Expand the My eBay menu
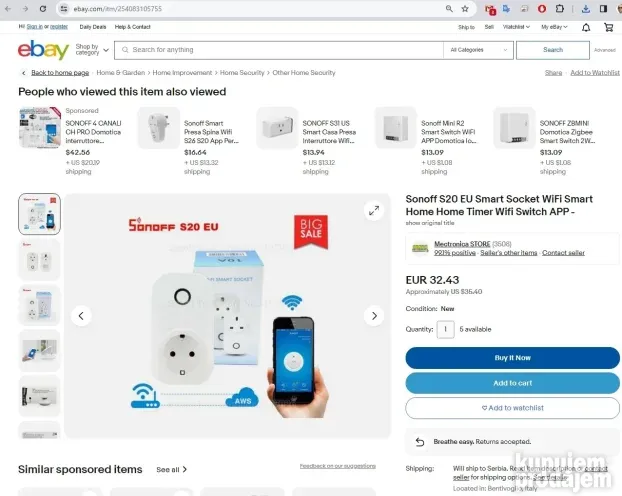622x496 pixels. point(554,27)
